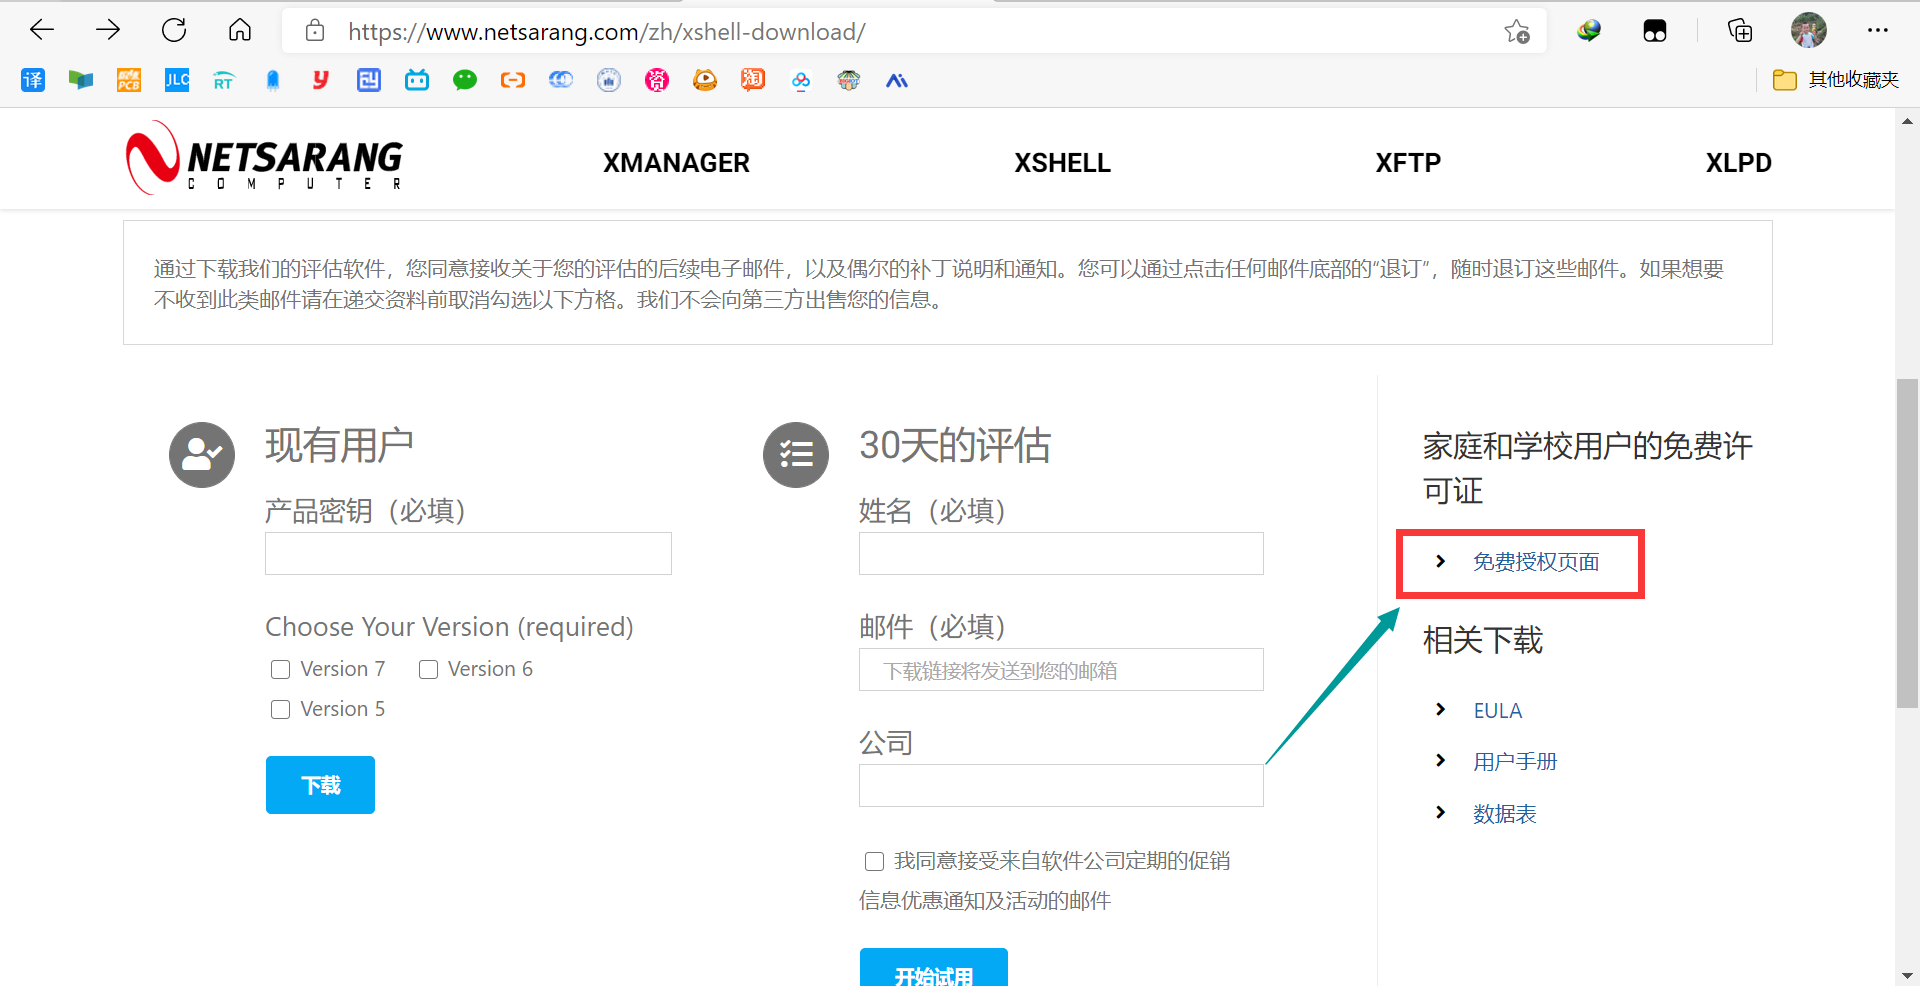
Task: Switch to the XFTP menu item
Action: point(1408,162)
